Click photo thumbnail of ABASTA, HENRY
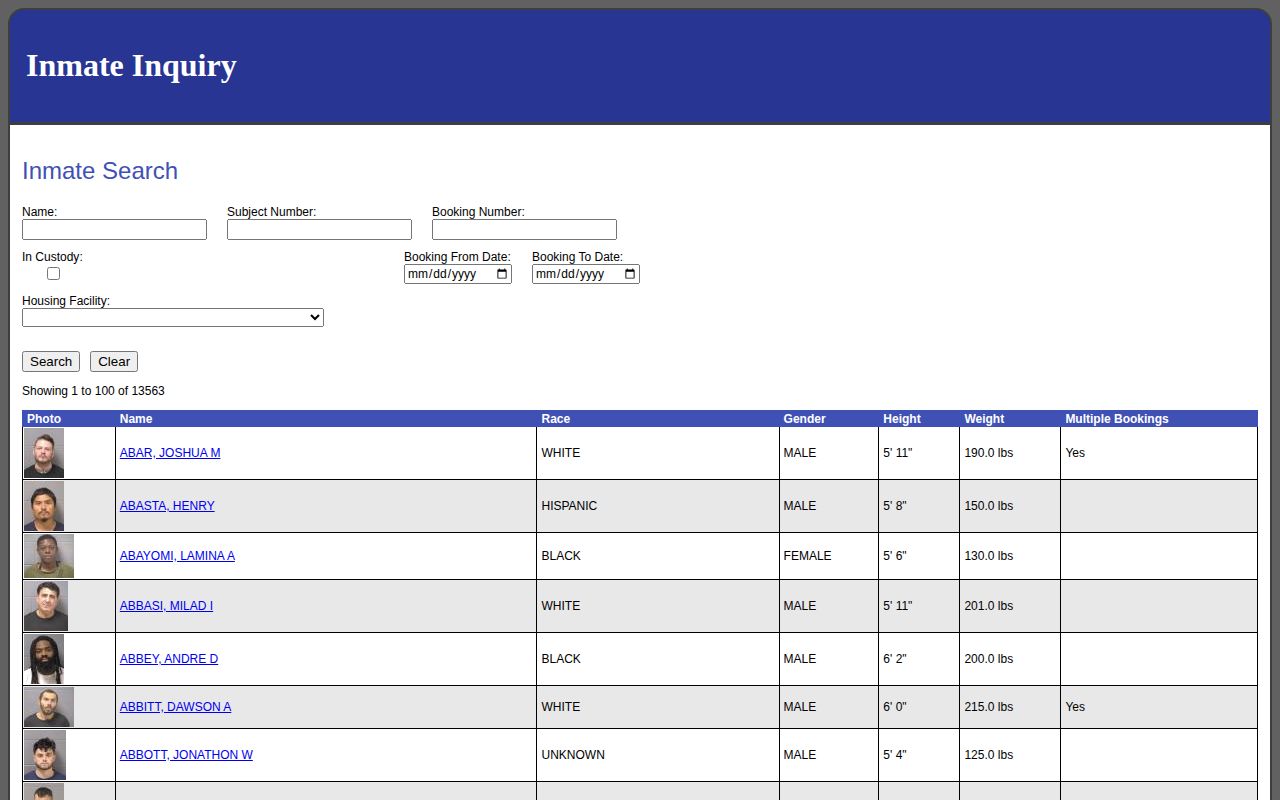Viewport: 1280px width, 800px height. 44,506
